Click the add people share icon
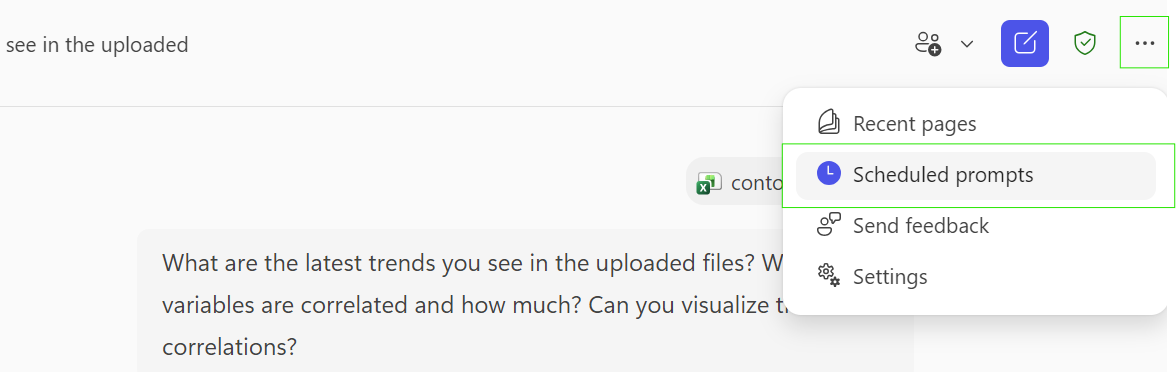This screenshot has width=1176, height=372. tap(928, 44)
